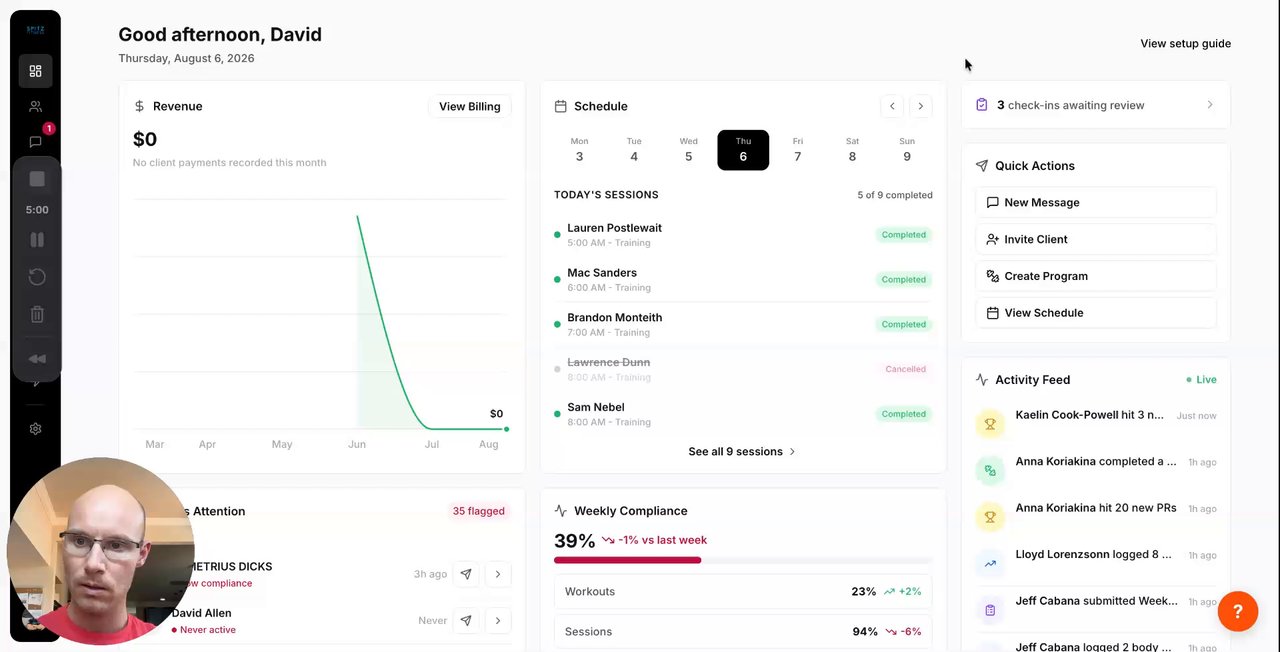This screenshot has height=652, width=1280.
Task: Click the Workouts 23% compliance row
Action: click(743, 592)
